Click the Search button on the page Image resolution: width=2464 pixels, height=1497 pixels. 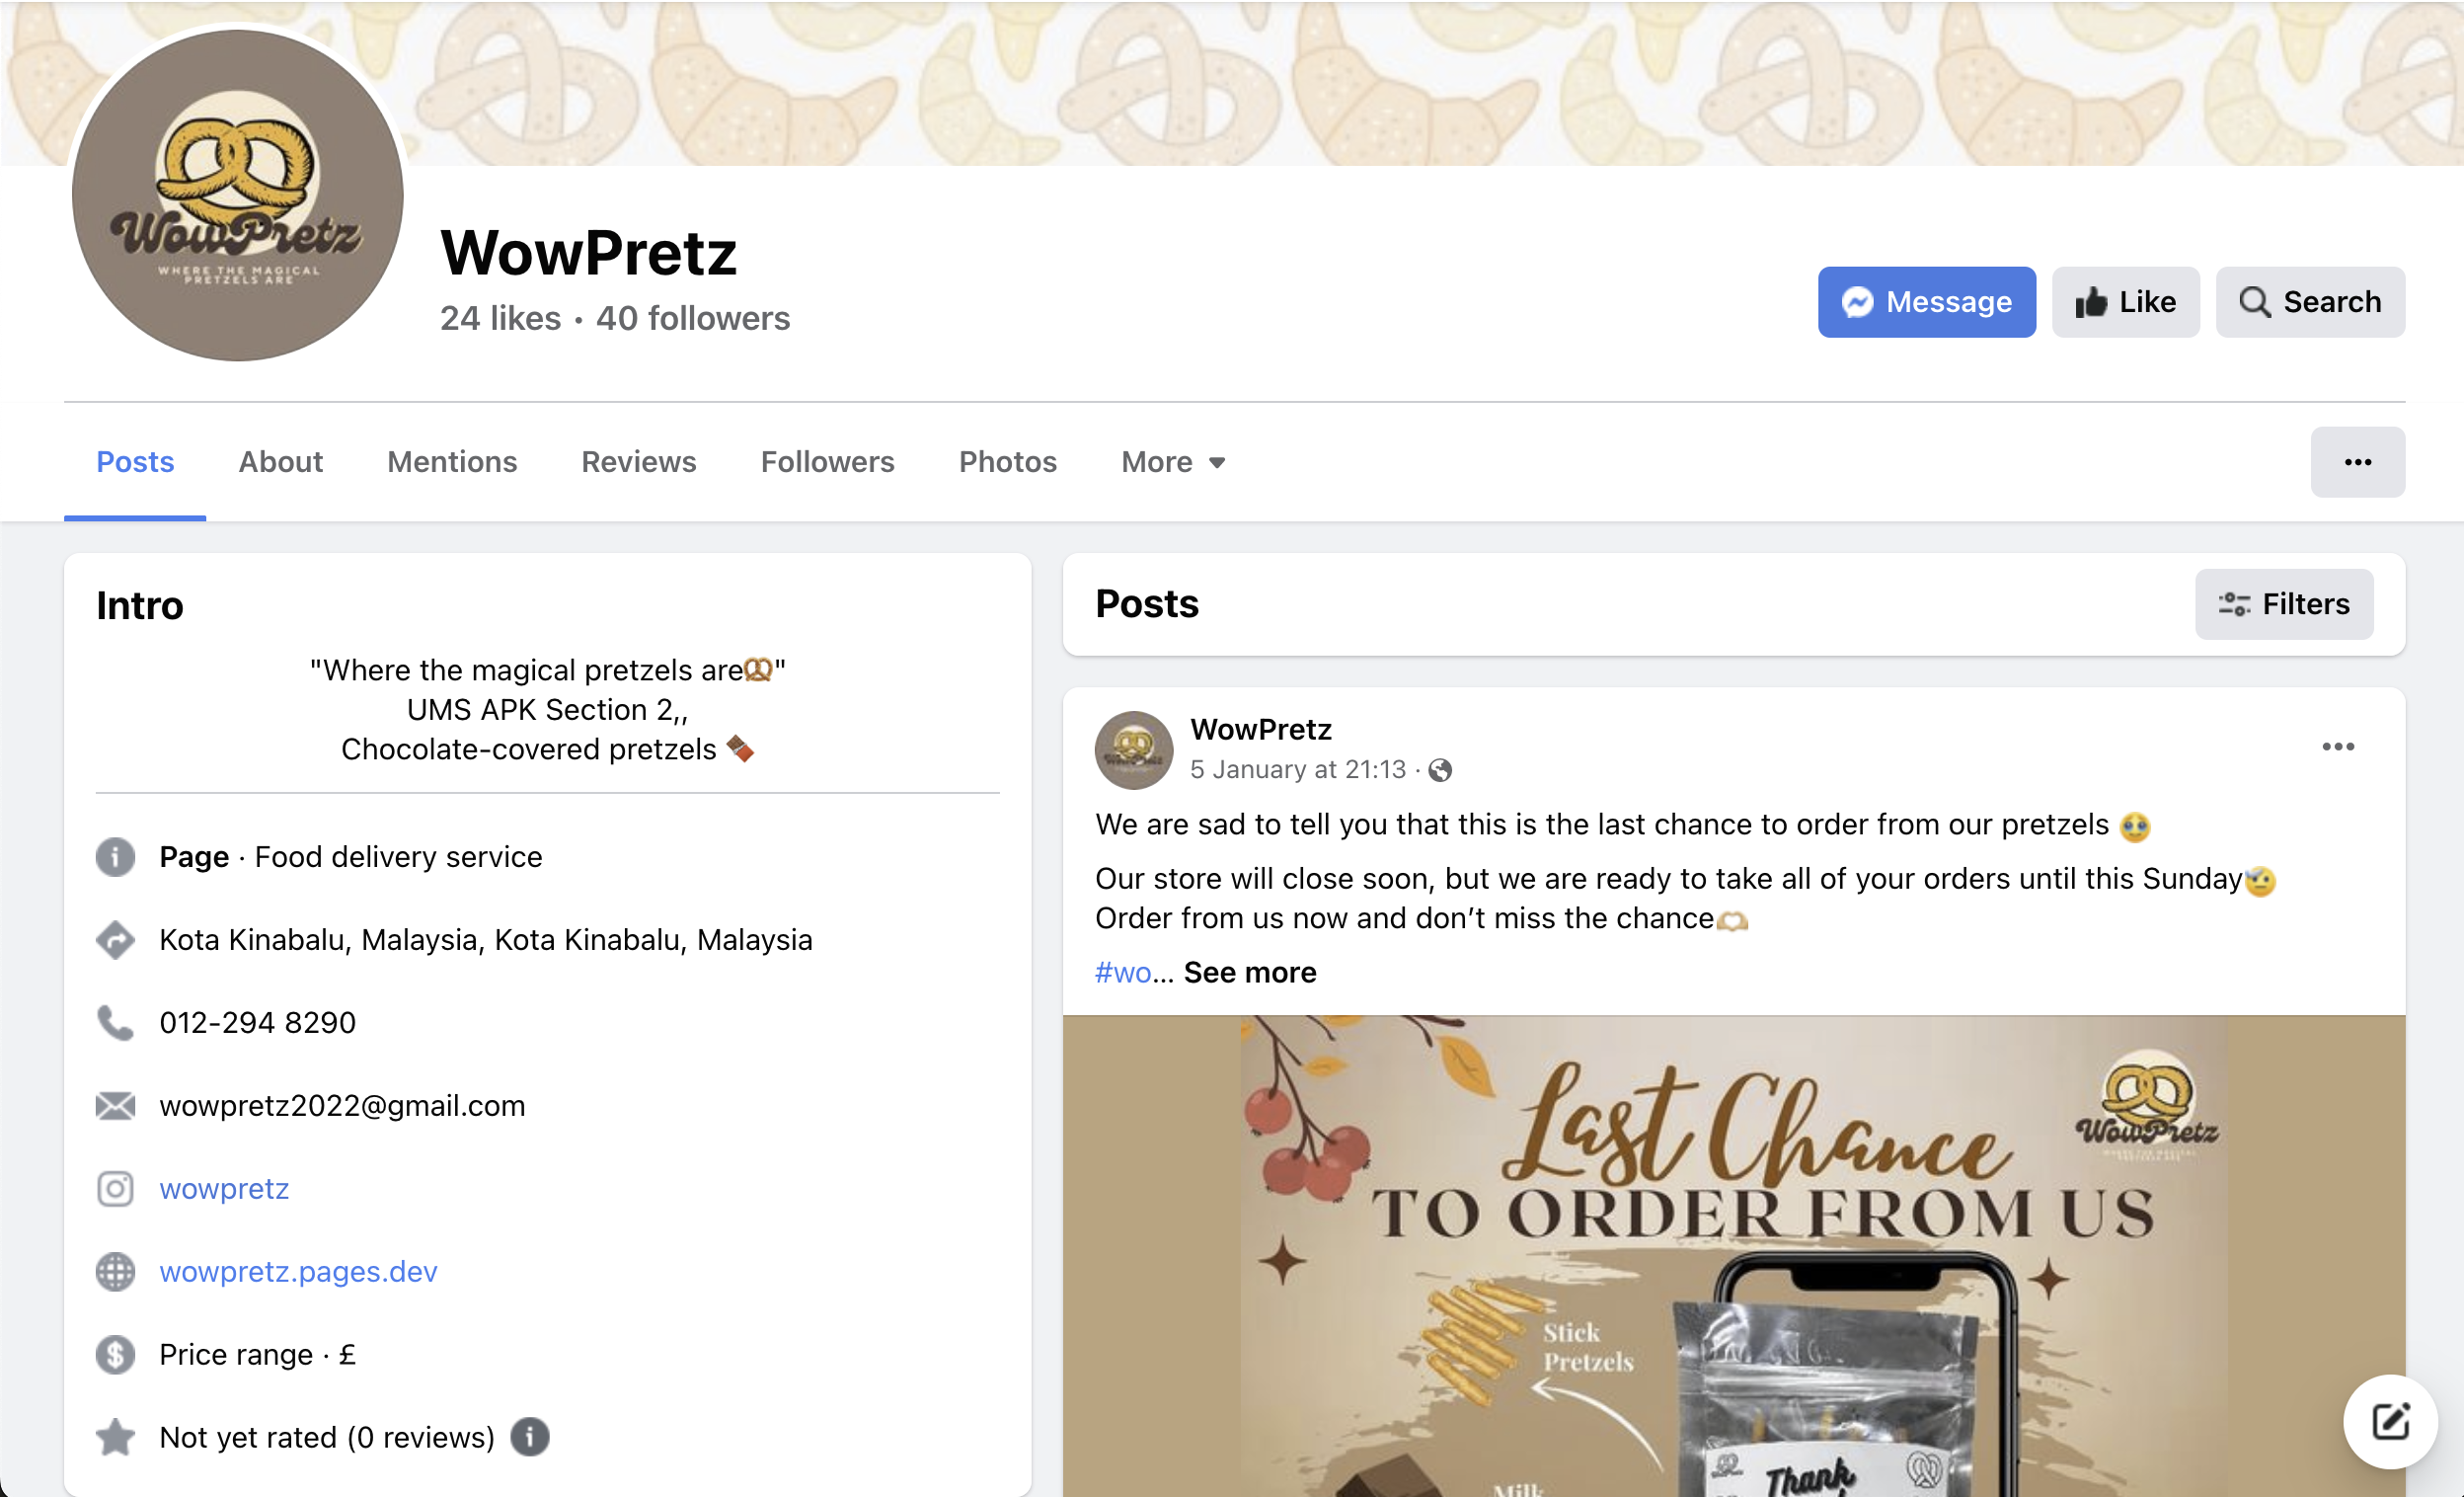[2309, 302]
